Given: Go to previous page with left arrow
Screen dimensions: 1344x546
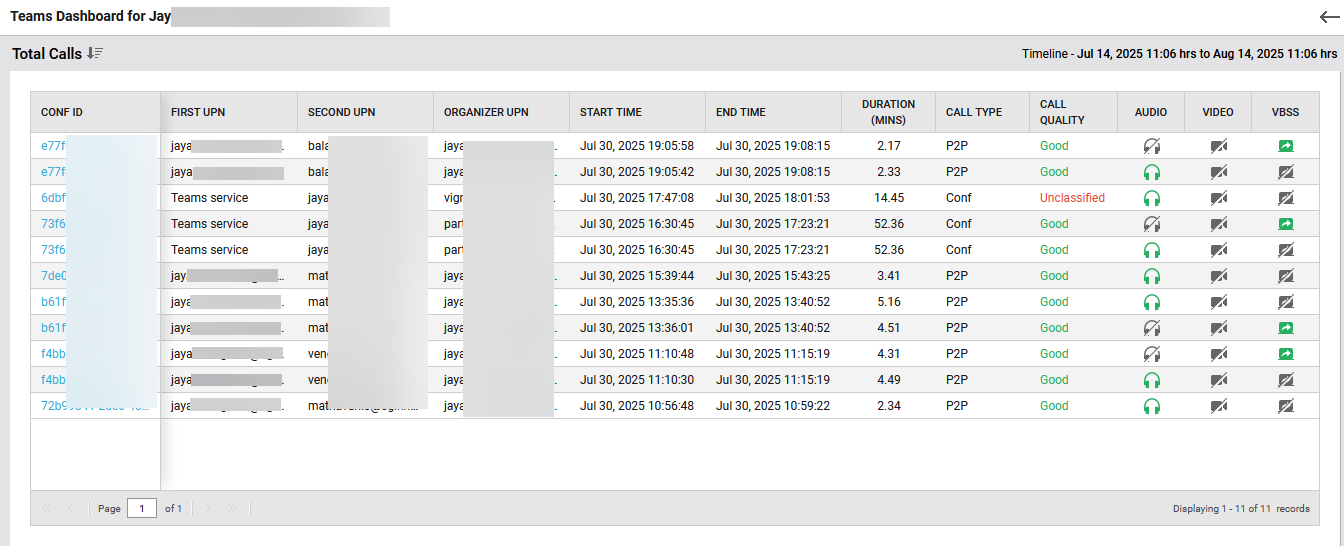Looking at the screenshot, I should click(x=71, y=508).
